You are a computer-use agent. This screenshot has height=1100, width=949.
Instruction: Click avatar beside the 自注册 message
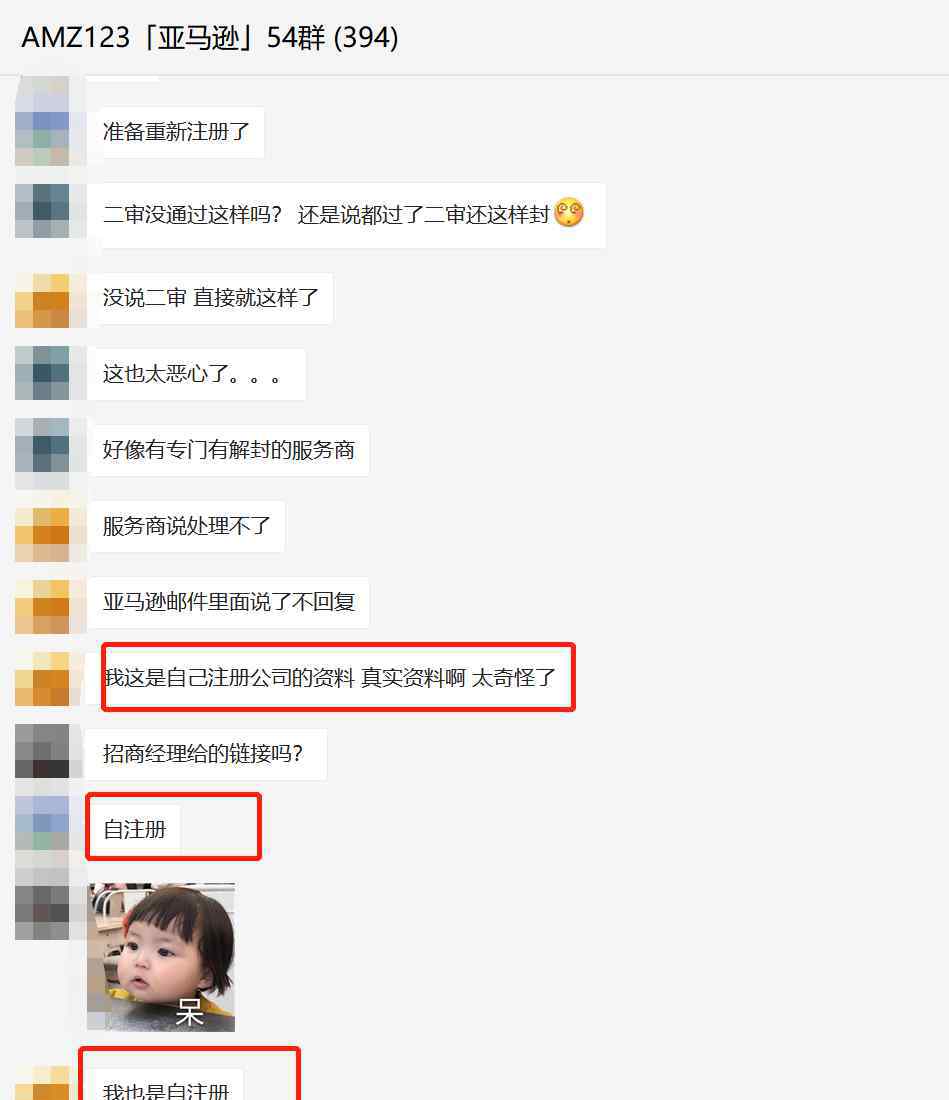(42, 824)
